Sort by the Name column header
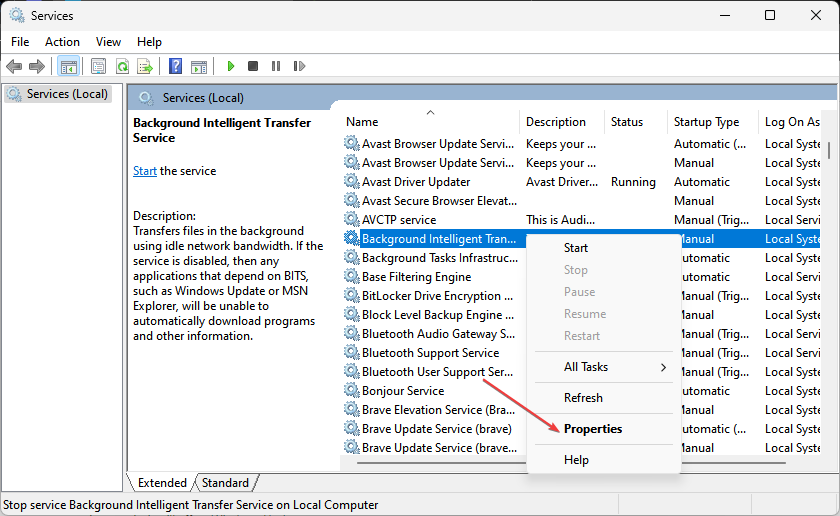This screenshot has width=840, height=516. coord(430,122)
